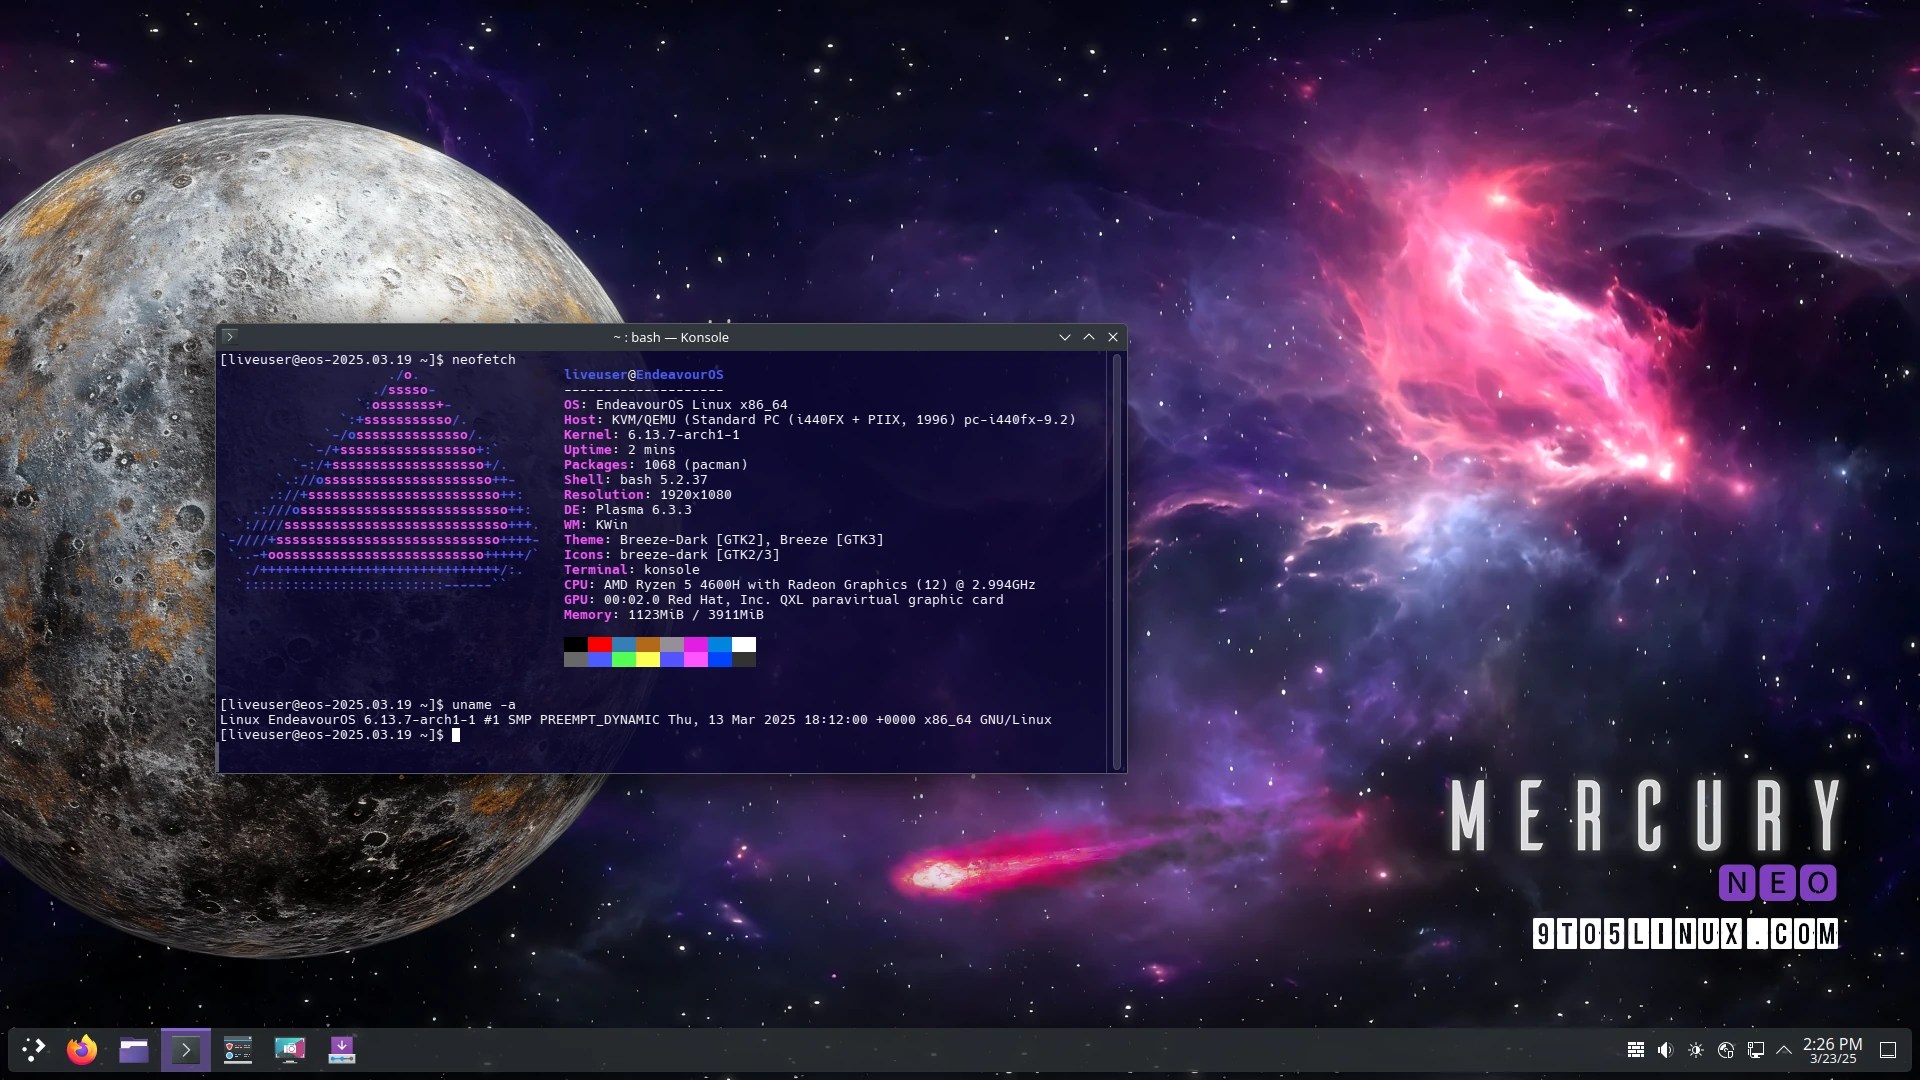Open the EndeavourOS Welcome app icon
Image resolution: width=1920 pixels, height=1080 pixels.
click(x=238, y=1050)
